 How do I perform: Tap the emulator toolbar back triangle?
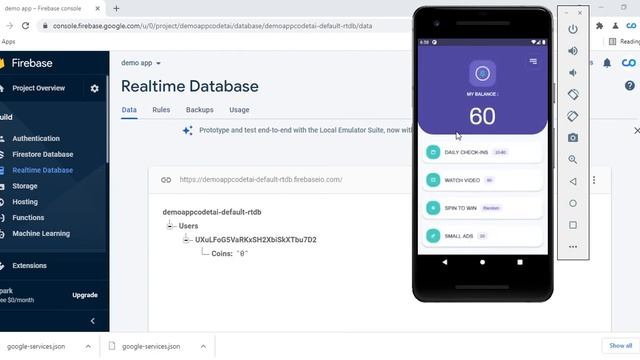[x=573, y=181]
